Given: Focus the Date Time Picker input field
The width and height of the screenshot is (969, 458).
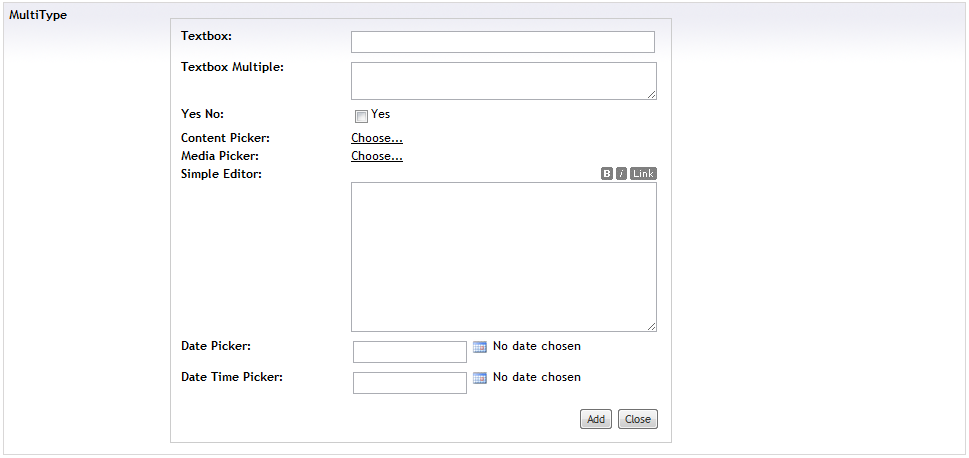Looking at the screenshot, I should [410, 383].
